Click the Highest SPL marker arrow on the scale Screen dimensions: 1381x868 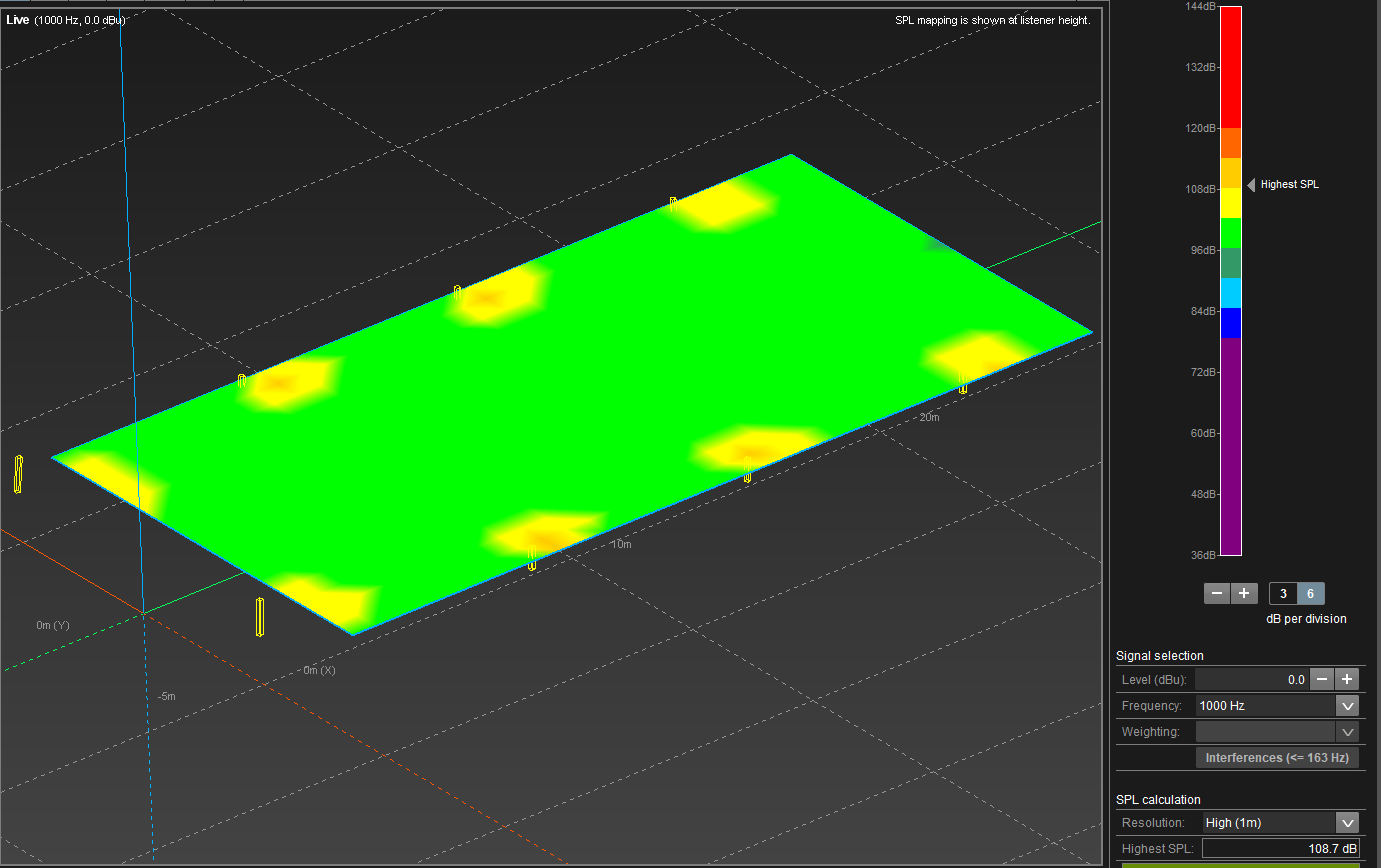pos(1251,185)
